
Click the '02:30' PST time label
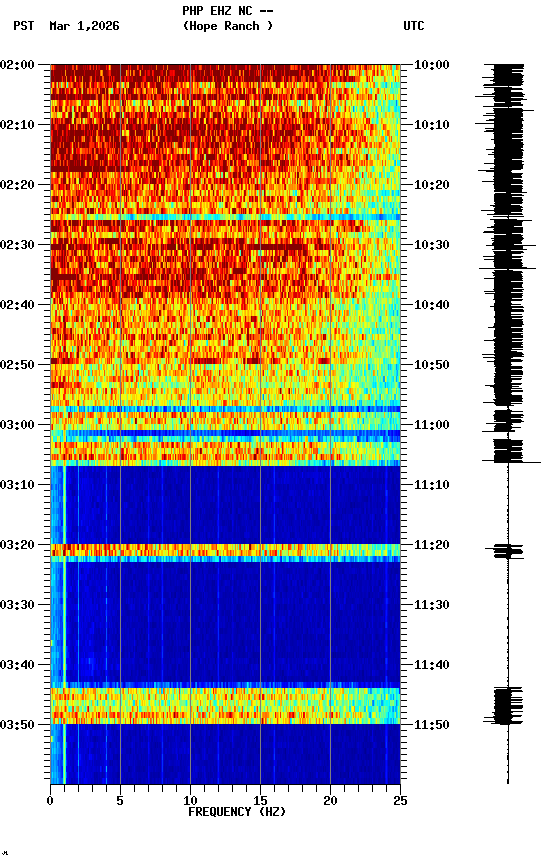point(17,245)
